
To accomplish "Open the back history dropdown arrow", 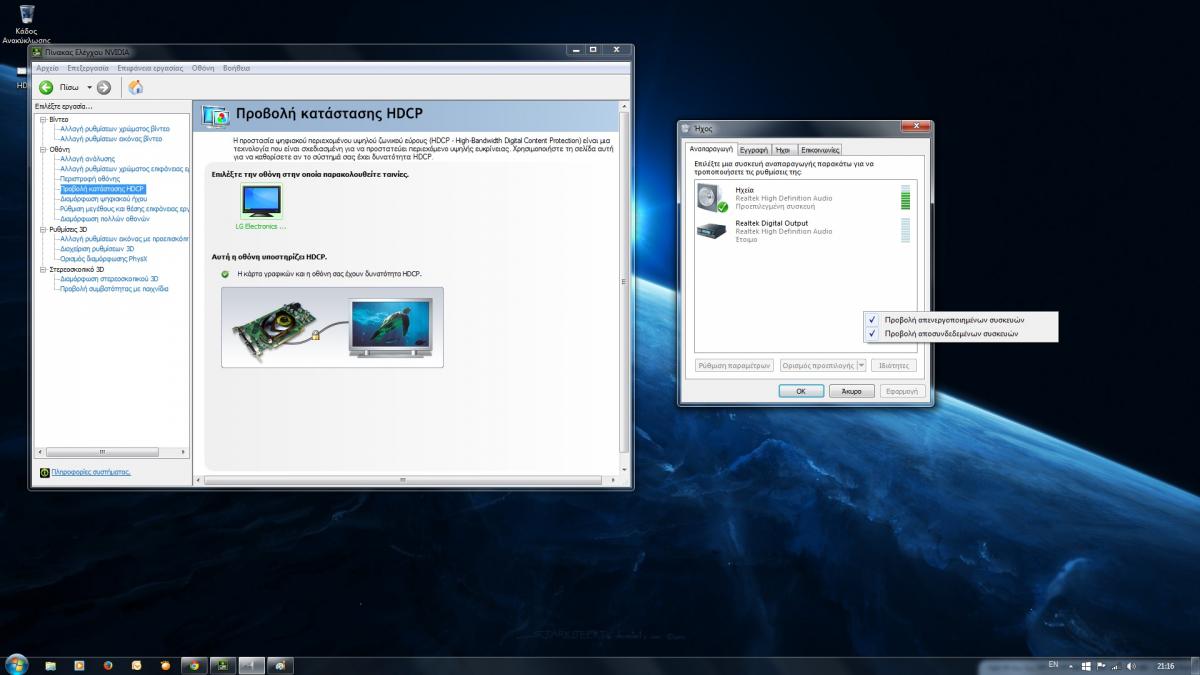I will click(x=89, y=87).
